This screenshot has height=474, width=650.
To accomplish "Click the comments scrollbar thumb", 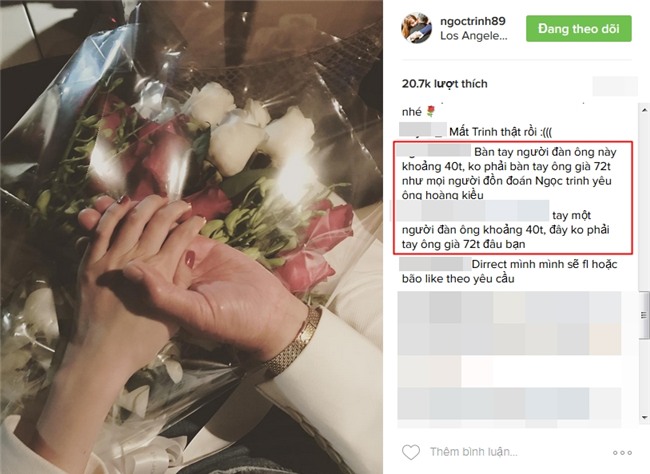I will 644,315.
